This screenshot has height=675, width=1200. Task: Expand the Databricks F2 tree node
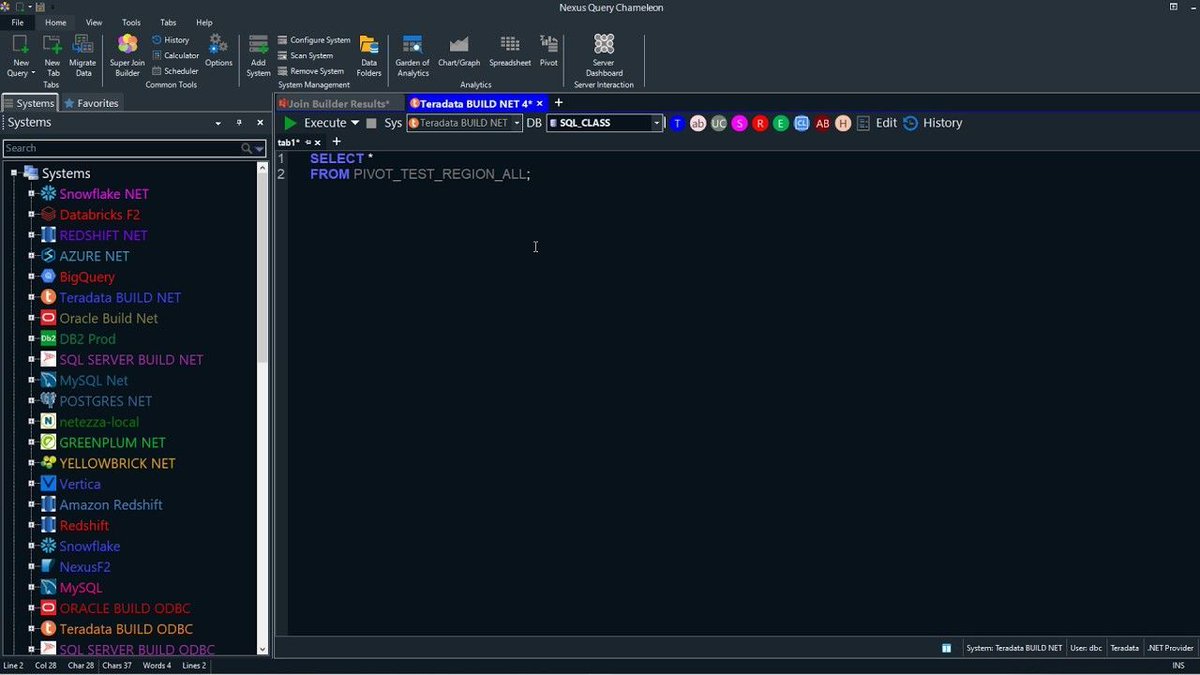(x=32, y=215)
